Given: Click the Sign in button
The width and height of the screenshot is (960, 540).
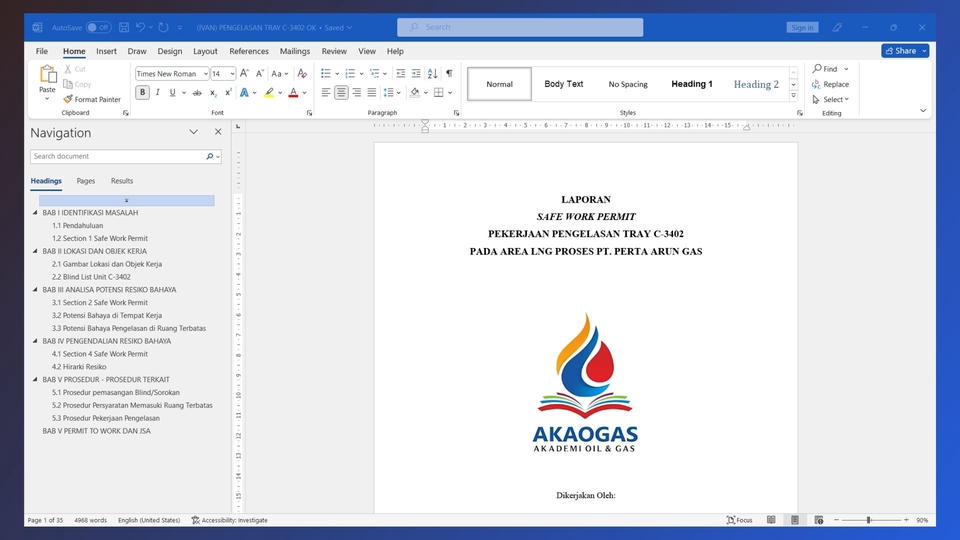Looking at the screenshot, I should 802,28.
